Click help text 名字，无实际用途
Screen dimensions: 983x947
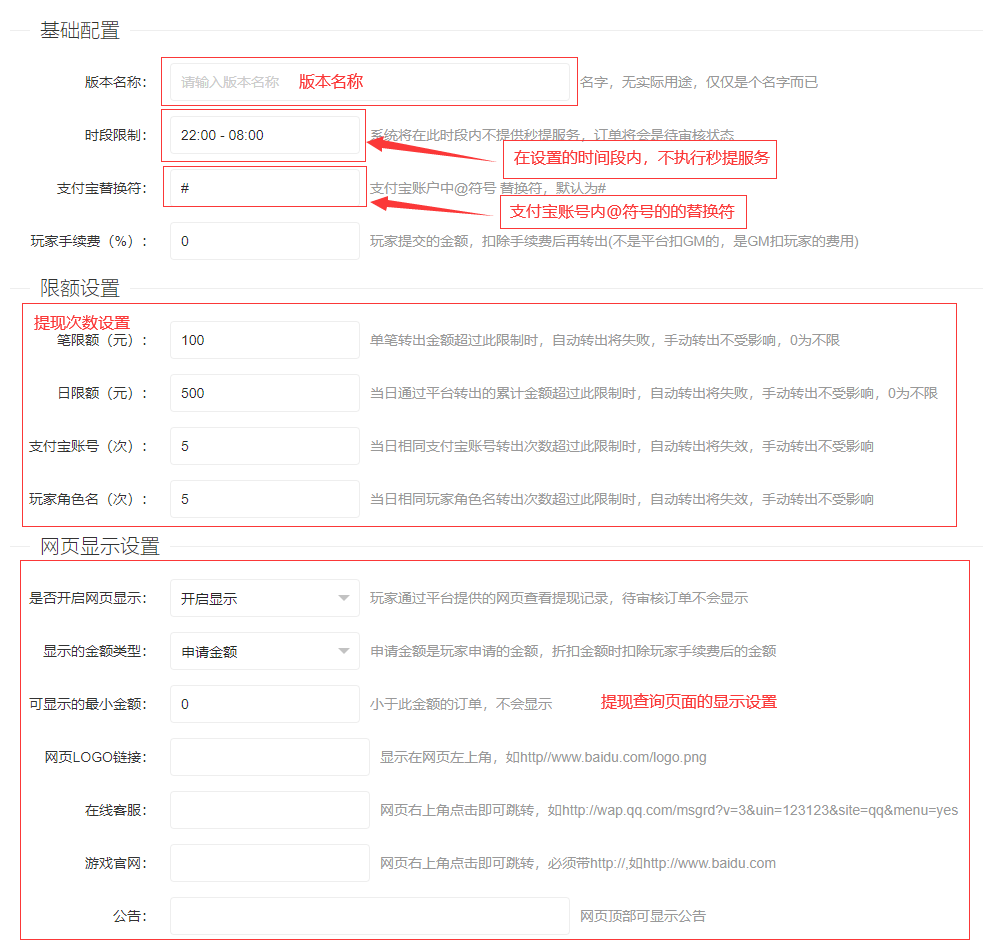[x=699, y=82]
